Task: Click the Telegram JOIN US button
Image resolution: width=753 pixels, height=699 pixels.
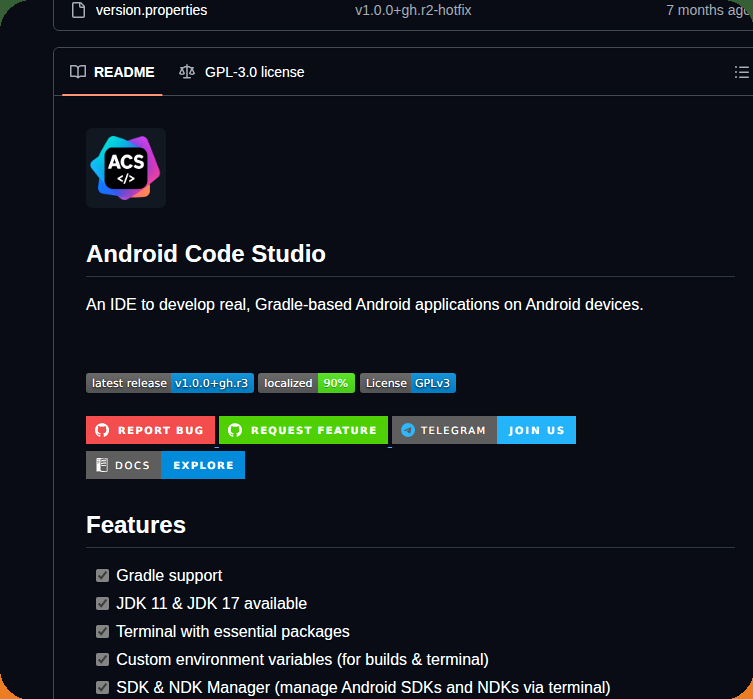Action: (484, 430)
